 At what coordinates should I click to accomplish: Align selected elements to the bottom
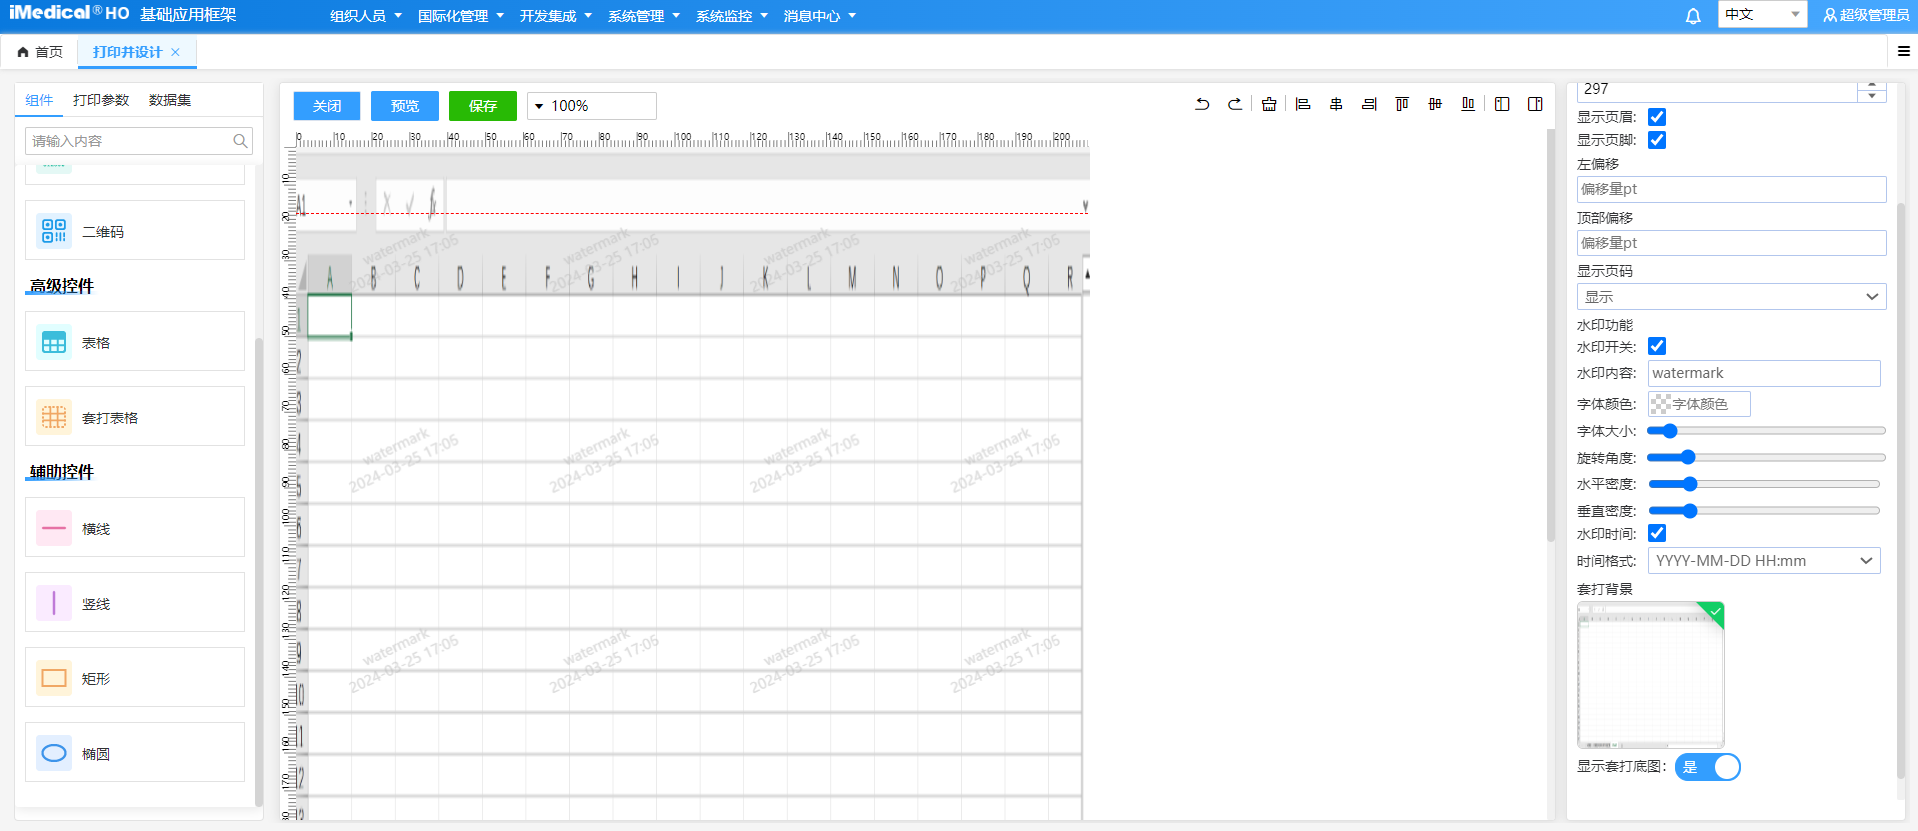tap(1468, 104)
